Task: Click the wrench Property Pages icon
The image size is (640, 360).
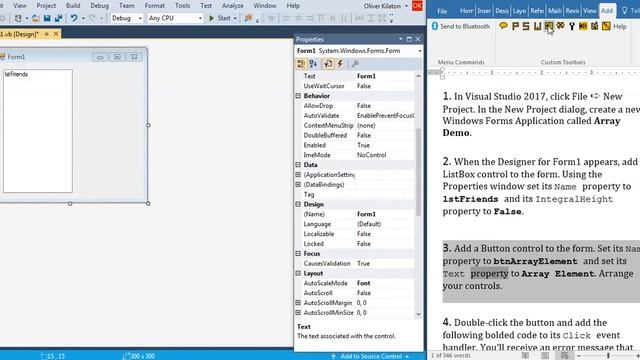Action: [x=355, y=64]
